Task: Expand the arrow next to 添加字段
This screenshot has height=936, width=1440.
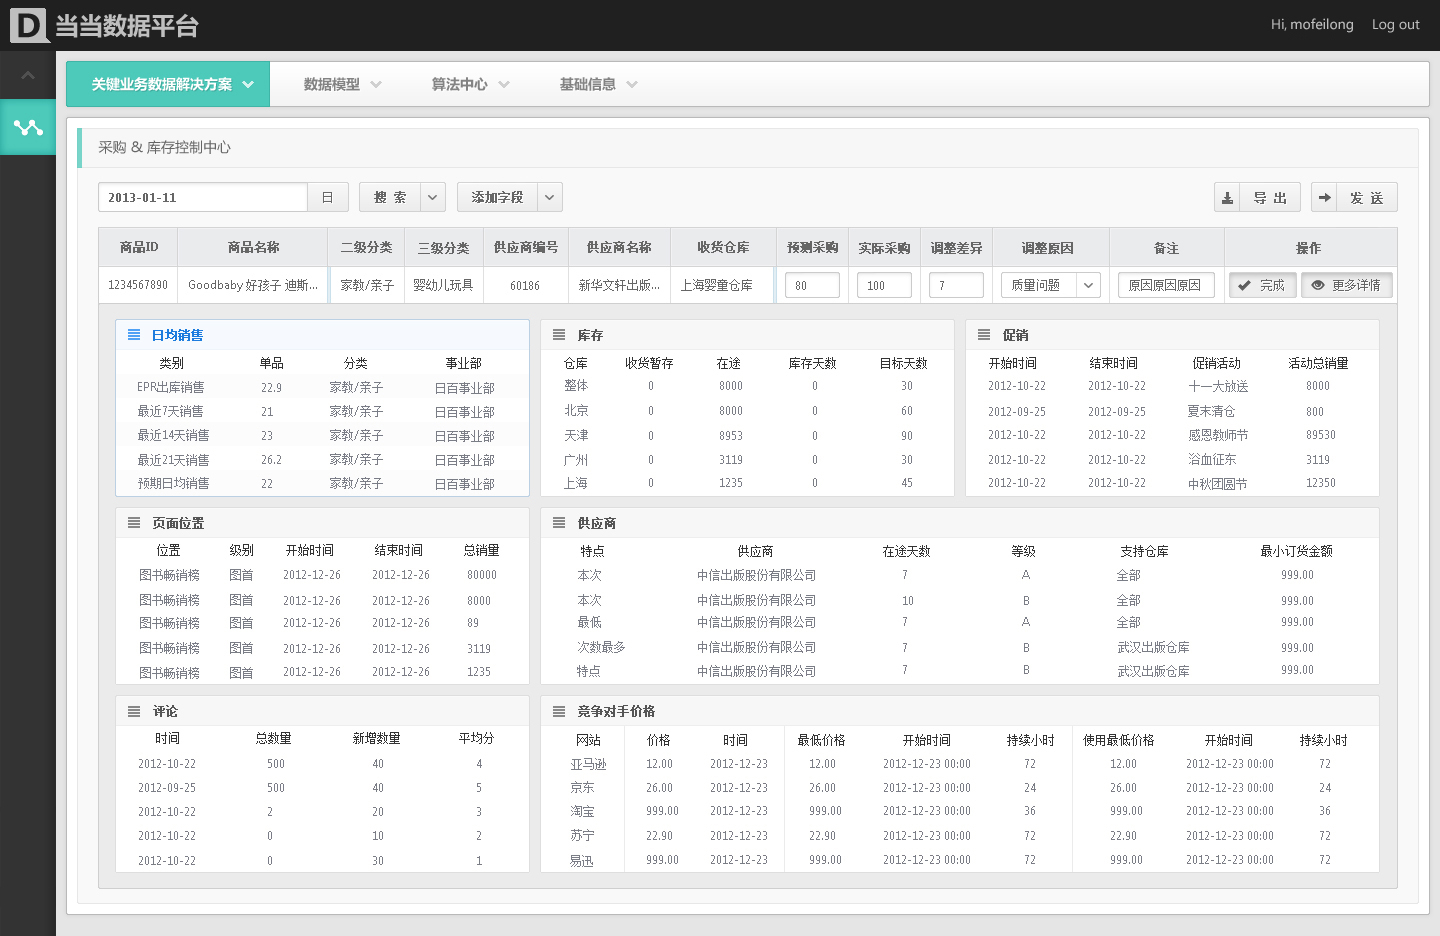Action: coord(550,197)
